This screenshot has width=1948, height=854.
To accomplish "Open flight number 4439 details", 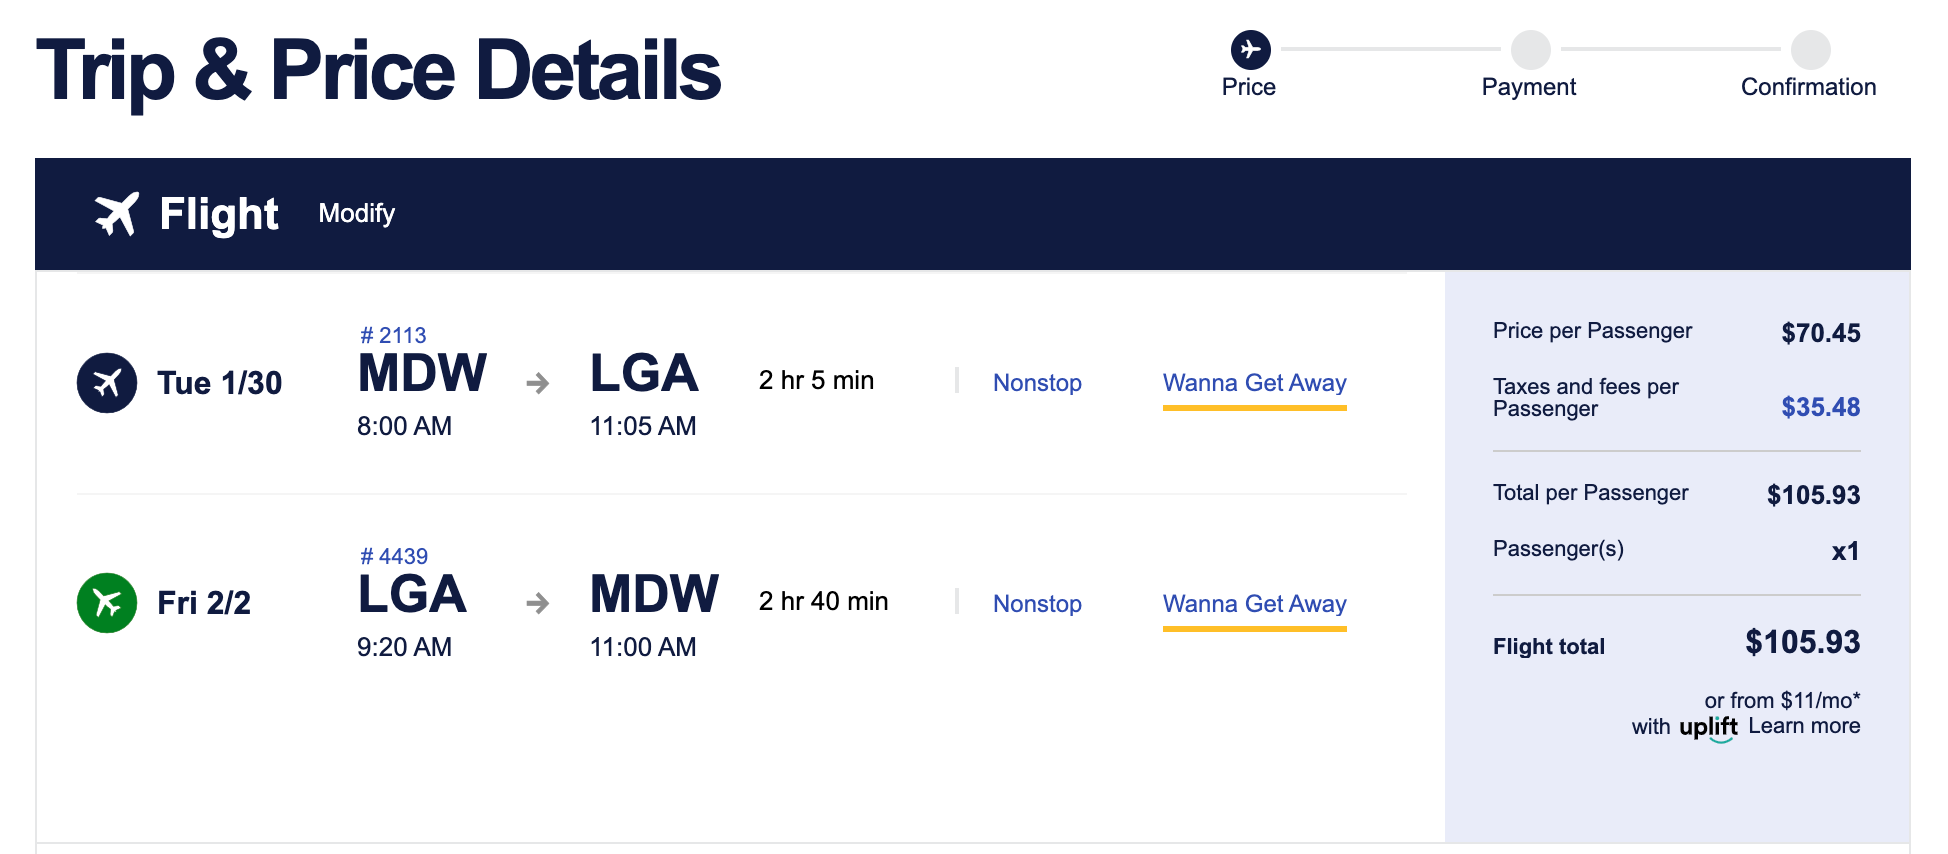I will 394,556.
